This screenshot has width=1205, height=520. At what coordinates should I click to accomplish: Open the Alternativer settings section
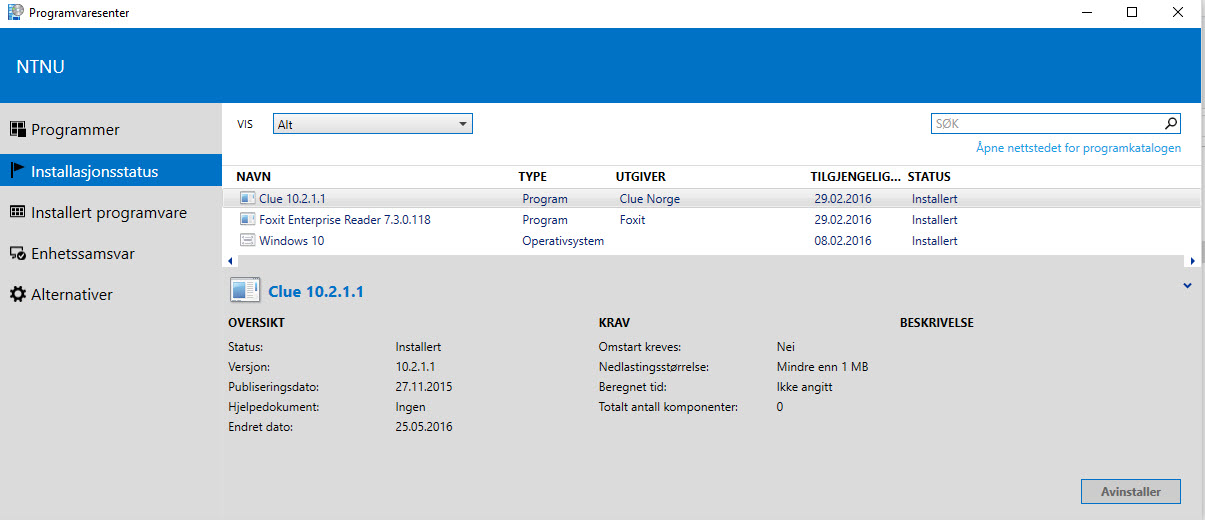coord(111,295)
